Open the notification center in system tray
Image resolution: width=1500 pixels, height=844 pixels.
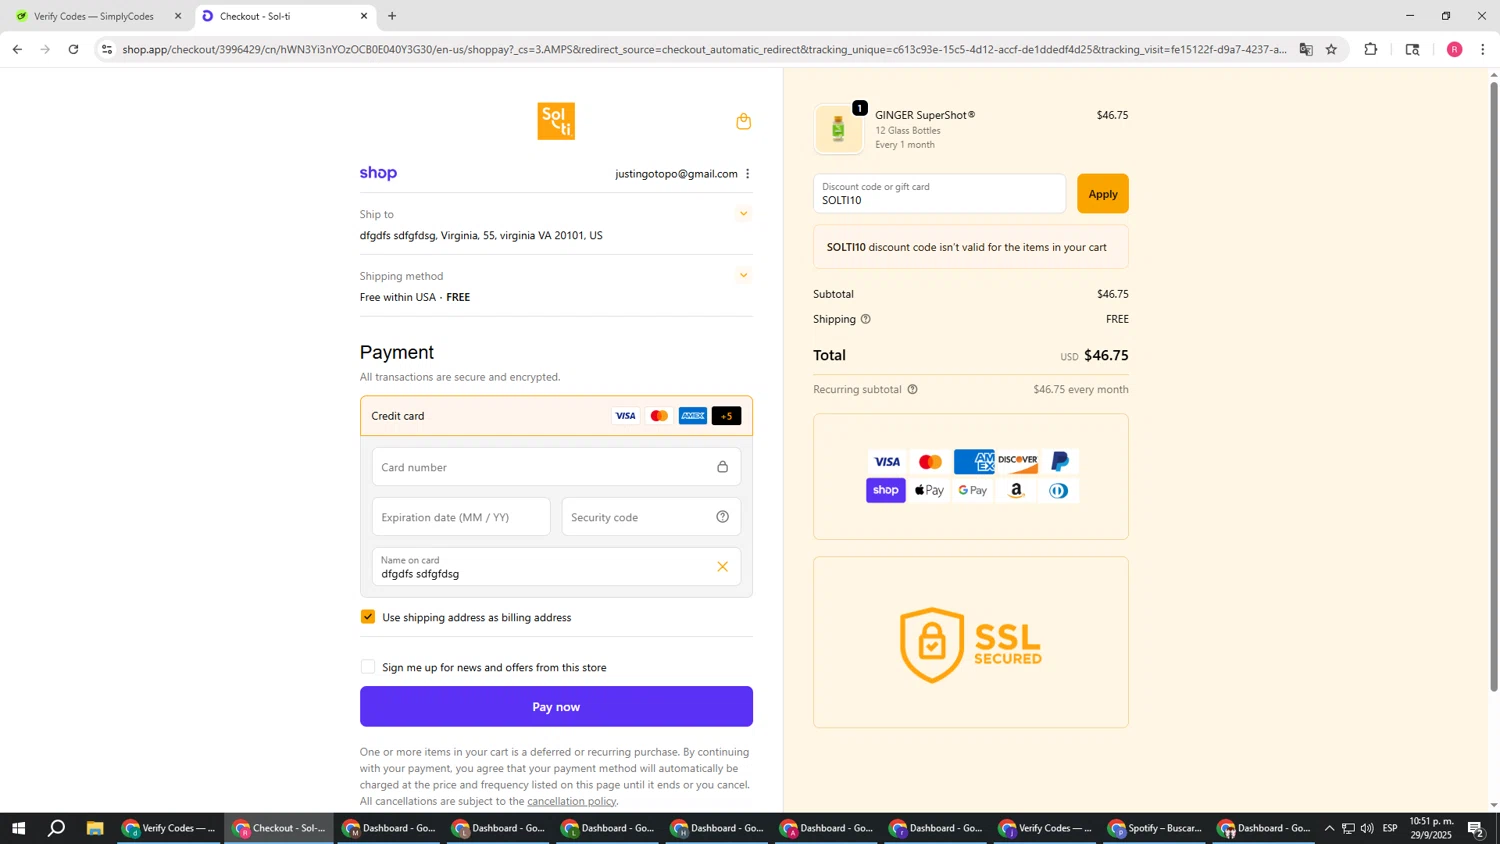pyautogui.click(x=1477, y=828)
